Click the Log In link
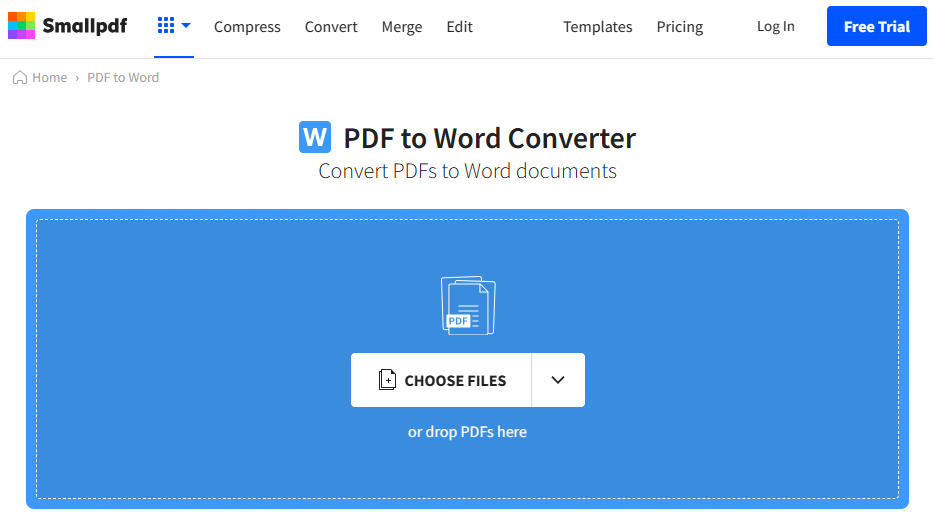This screenshot has width=933, height=512. pos(775,26)
